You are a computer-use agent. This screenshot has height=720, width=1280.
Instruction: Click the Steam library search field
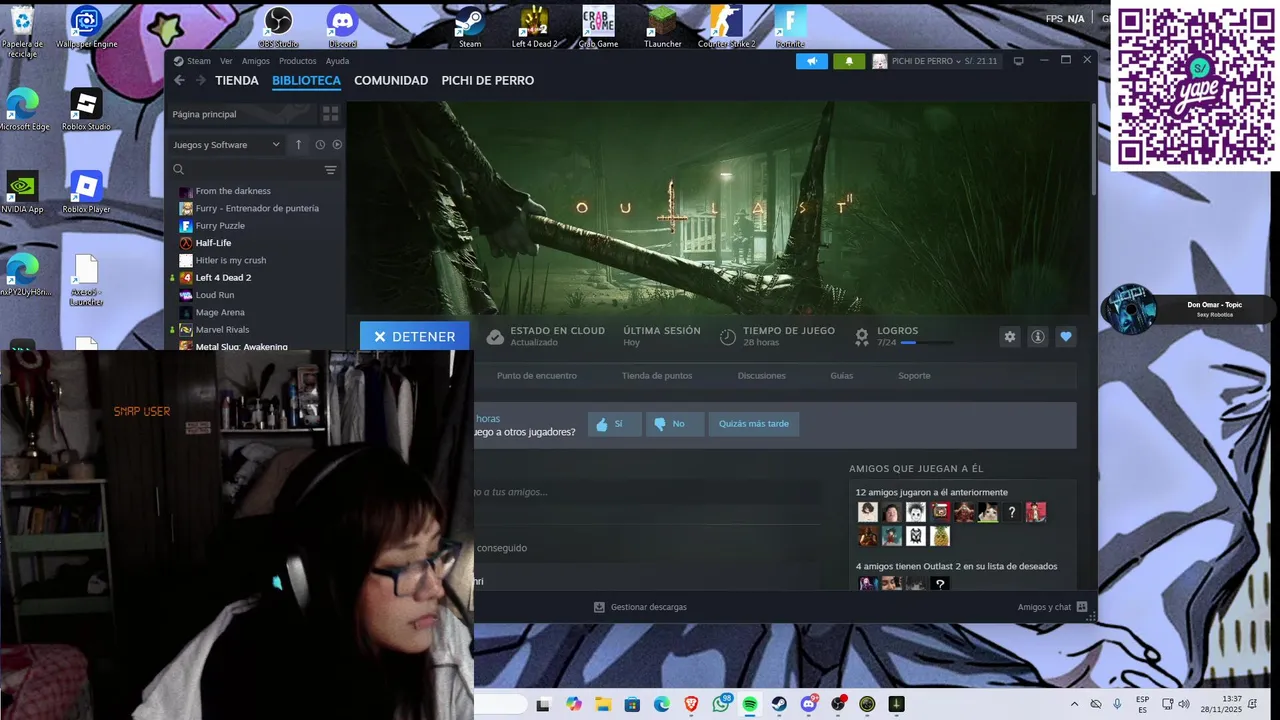[x=244, y=170]
